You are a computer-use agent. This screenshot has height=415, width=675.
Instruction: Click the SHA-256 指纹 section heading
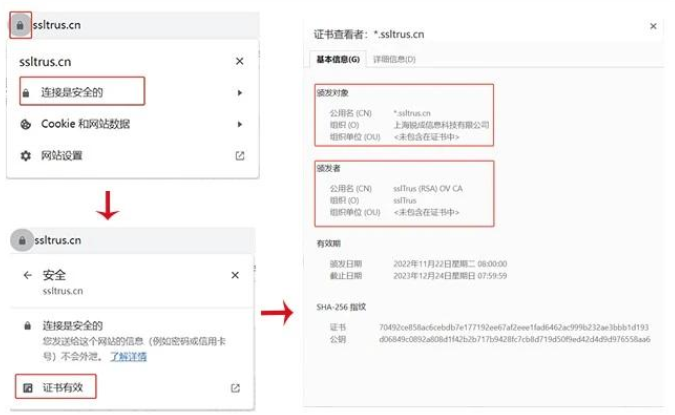[341, 307]
